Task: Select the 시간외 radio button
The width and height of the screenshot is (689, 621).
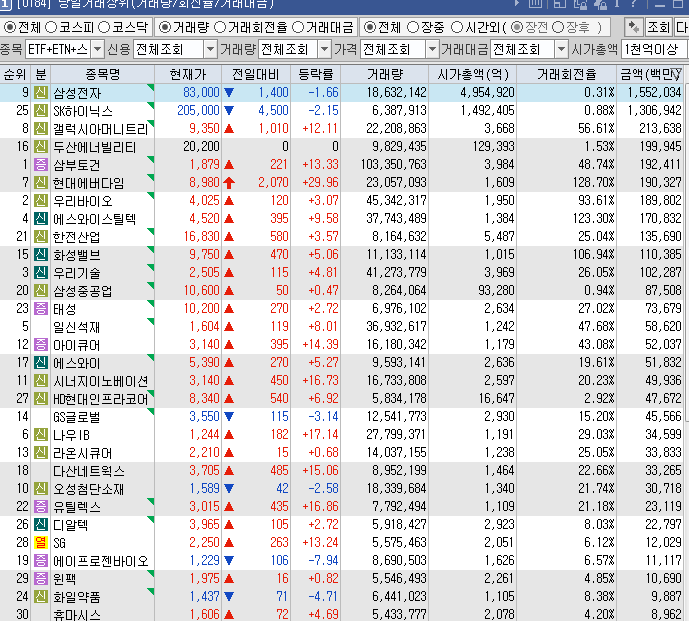Action: (457, 28)
